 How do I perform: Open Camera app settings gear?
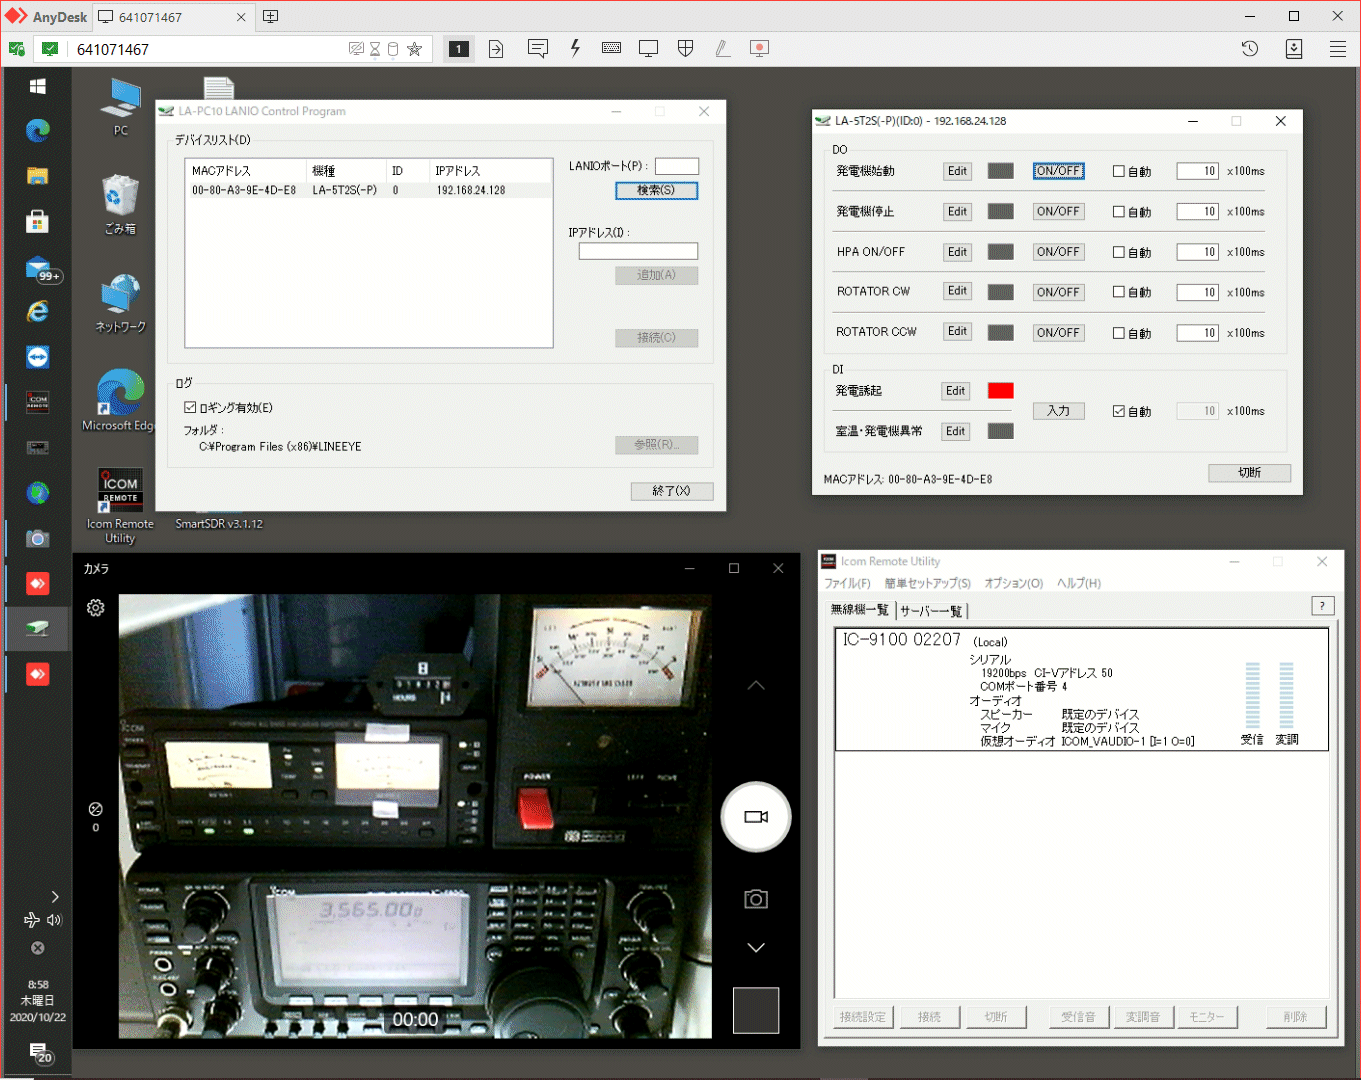[x=96, y=608]
